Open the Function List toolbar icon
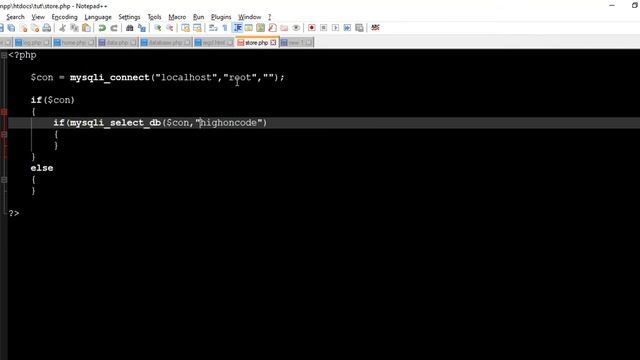The image size is (640, 360). (272, 28)
